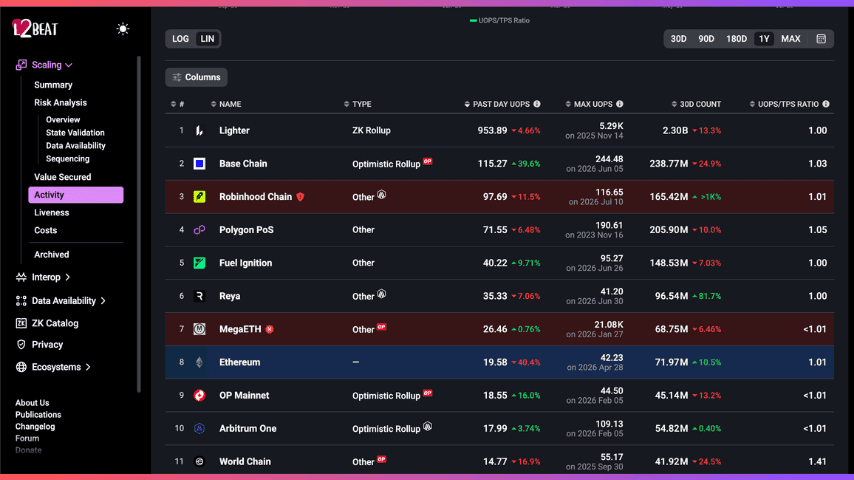Screen dimensions: 854x480
Task: Expand the Interop sidebar section
Action: 44,277
